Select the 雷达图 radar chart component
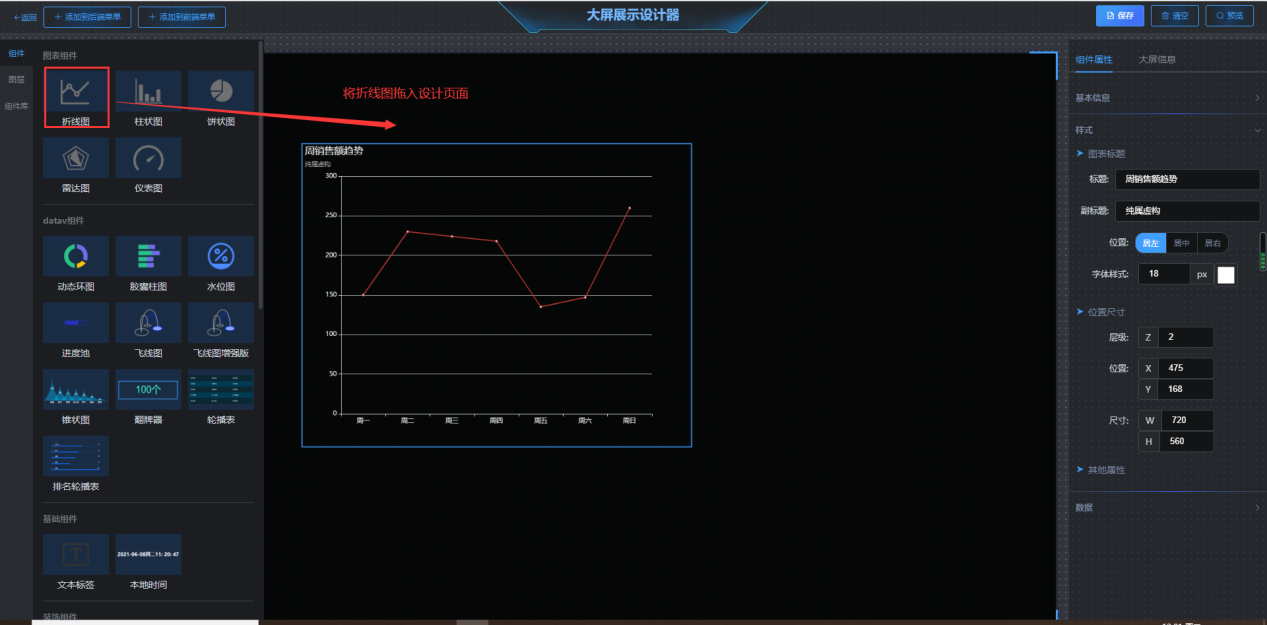Image resolution: width=1267 pixels, height=625 pixels. 76,166
